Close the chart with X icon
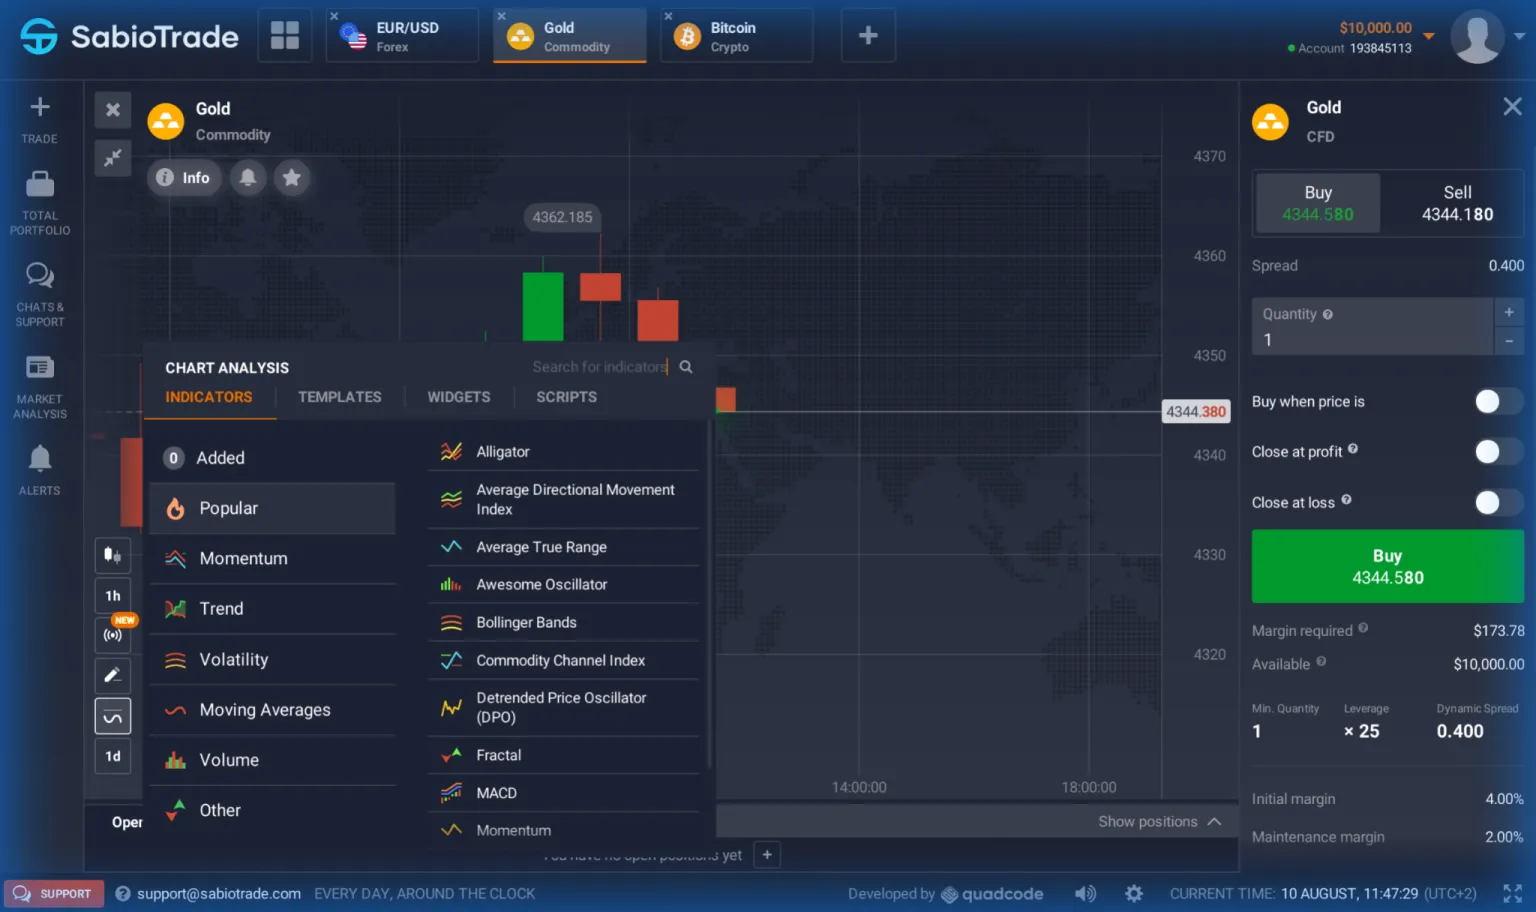This screenshot has width=1536, height=912. [x=113, y=110]
